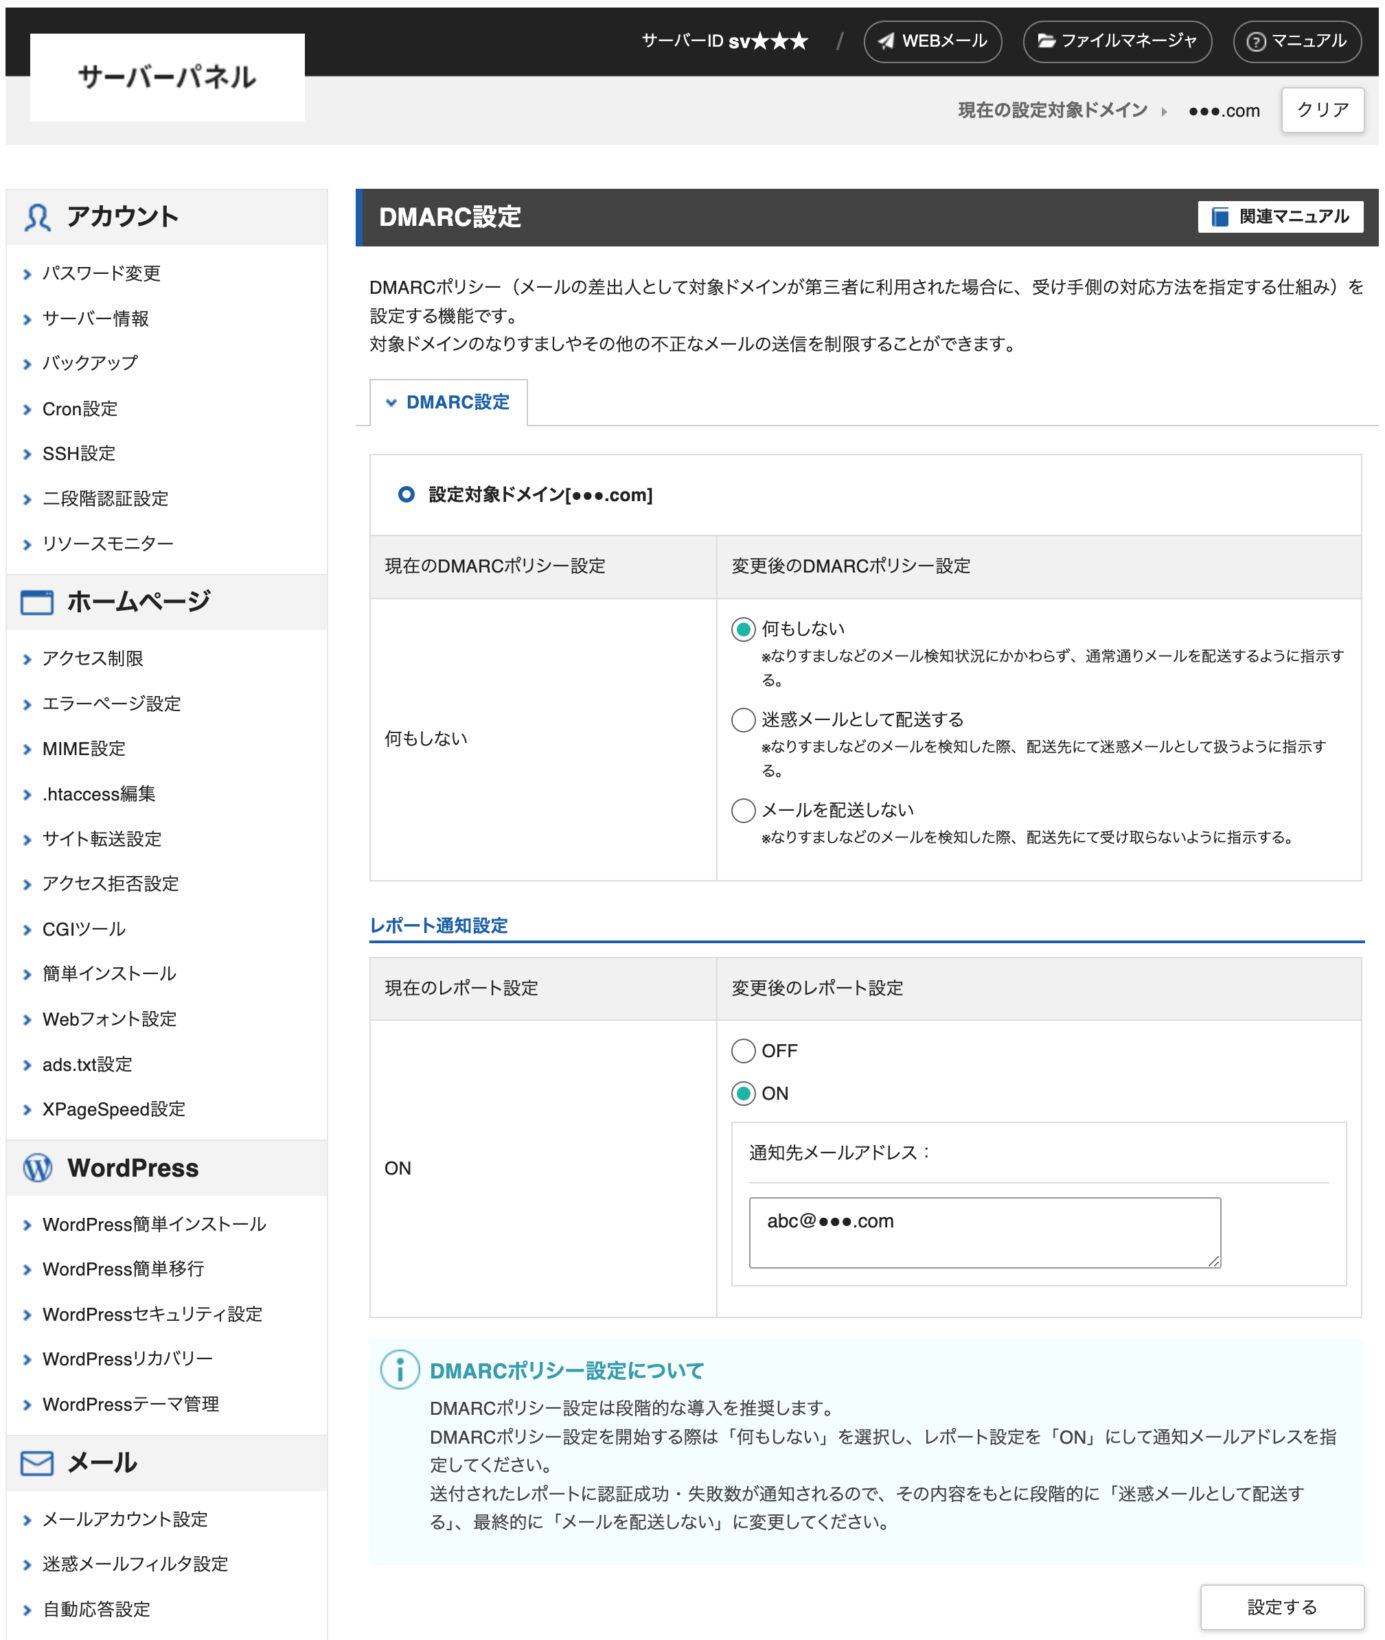Open WordPressテーマ管理 in sidebar
This screenshot has height=1640, width=1385.
(131, 1405)
